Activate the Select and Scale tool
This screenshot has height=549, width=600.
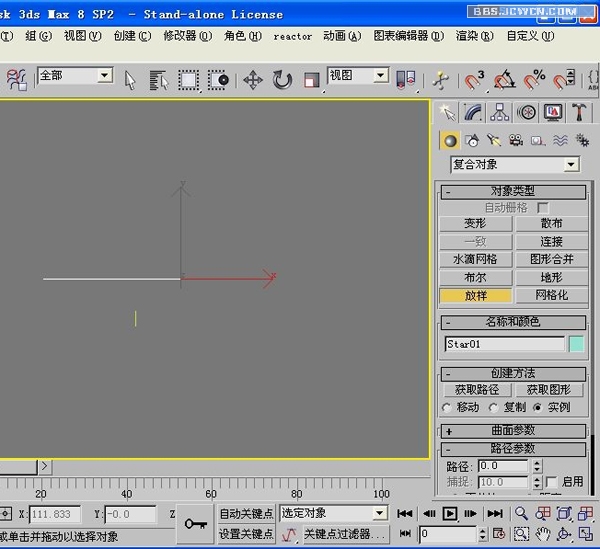pos(311,81)
